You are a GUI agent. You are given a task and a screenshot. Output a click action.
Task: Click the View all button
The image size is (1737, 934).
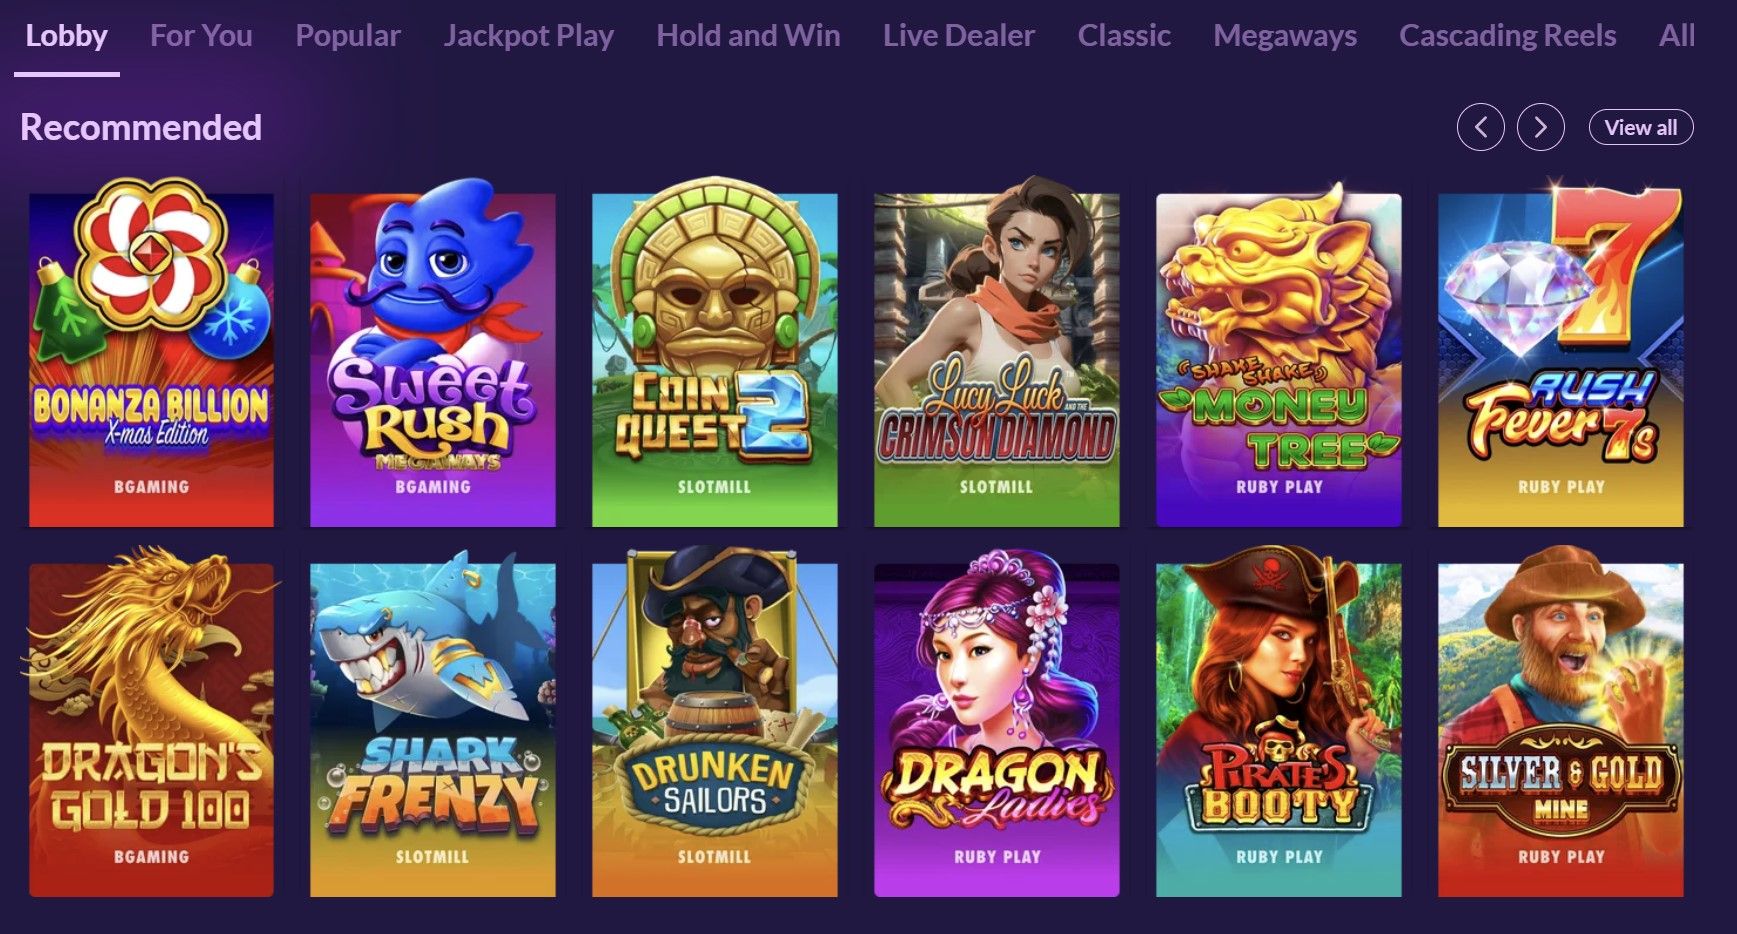[x=1640, y=127]
